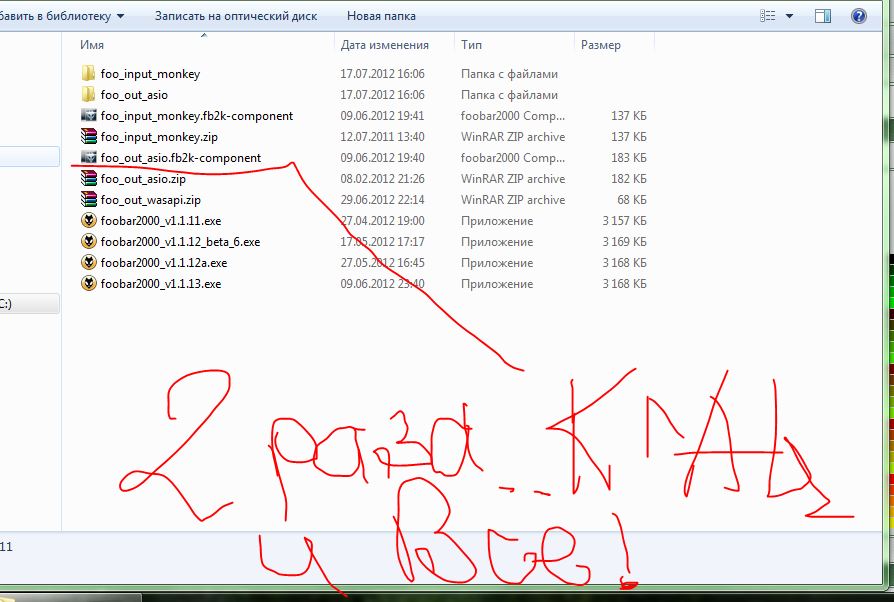Select folder name foo_out_asio
Image resolution: width=894 pixels, height=602 pixels.
(x=134, y=95)
